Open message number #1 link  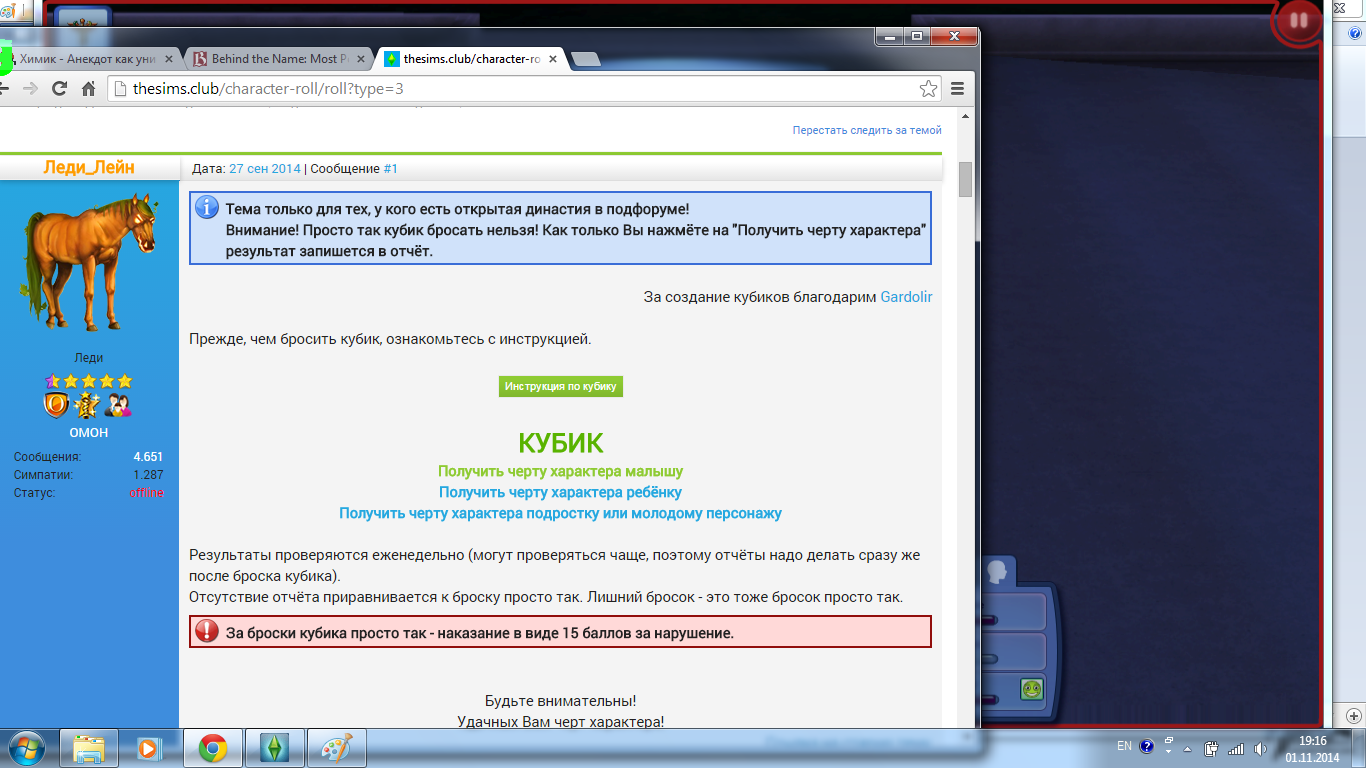click(x=390, y=169)
